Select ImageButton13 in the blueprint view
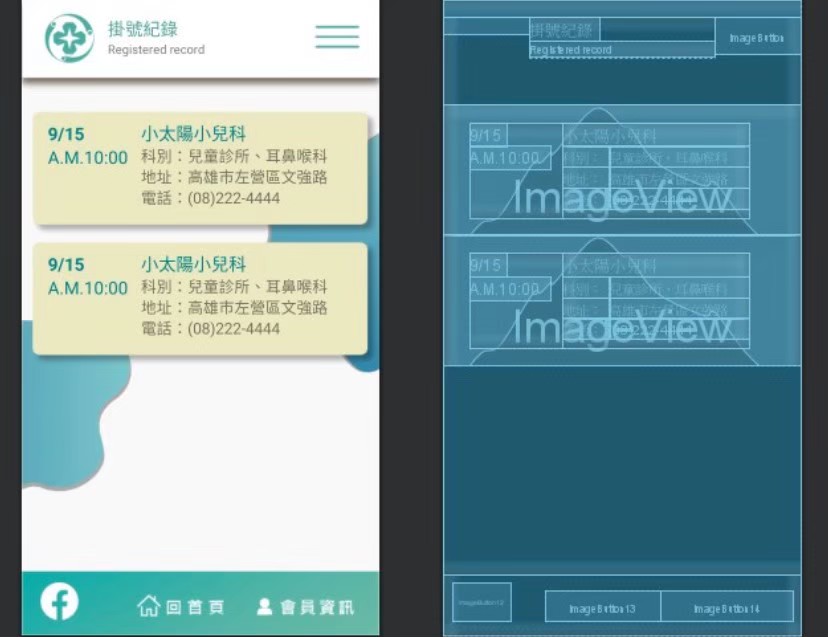 (602, 608)
